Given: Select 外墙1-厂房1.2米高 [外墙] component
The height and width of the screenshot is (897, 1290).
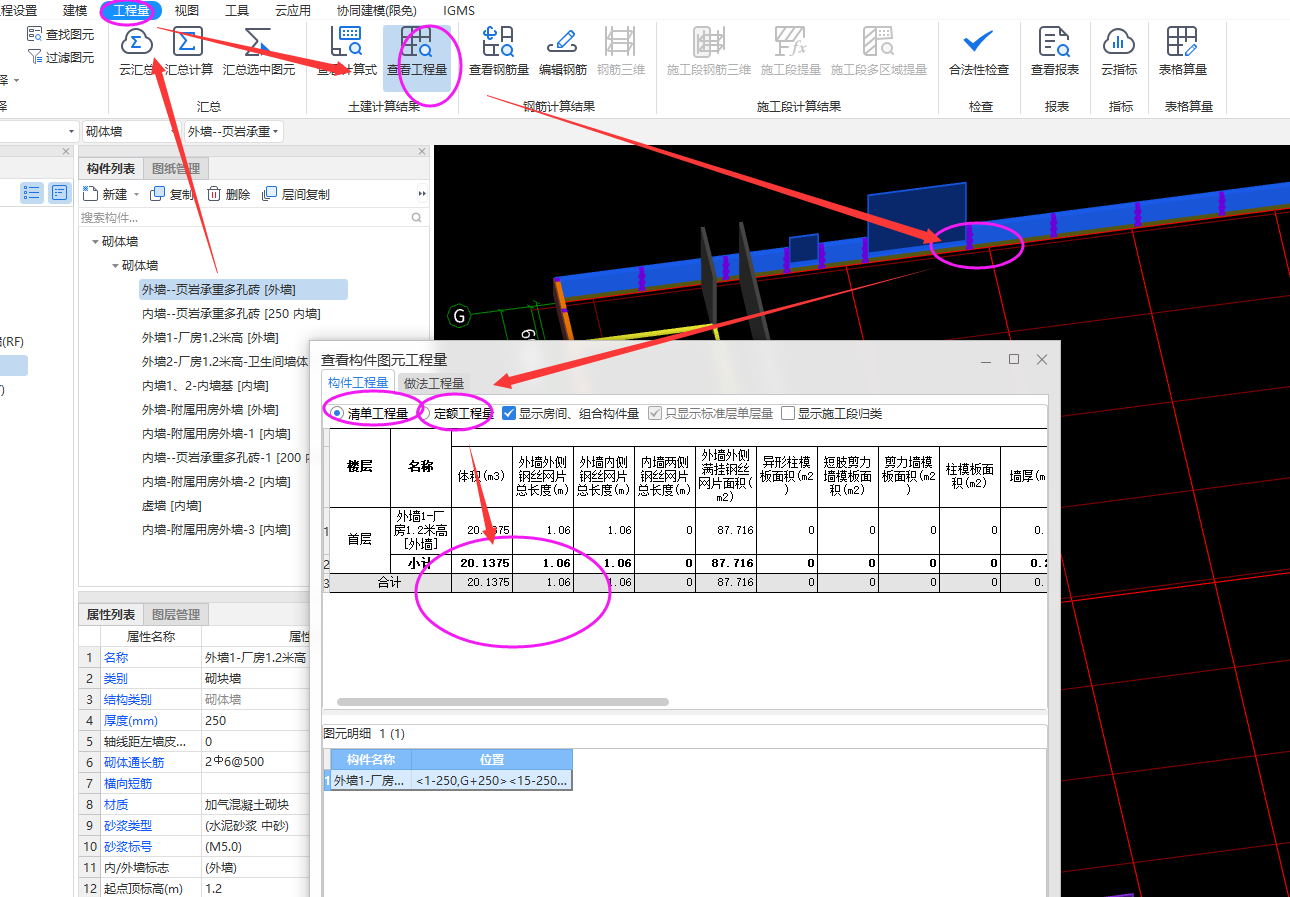Looking at the screenshot, I should pyautogui.click(x=210, y=338).
